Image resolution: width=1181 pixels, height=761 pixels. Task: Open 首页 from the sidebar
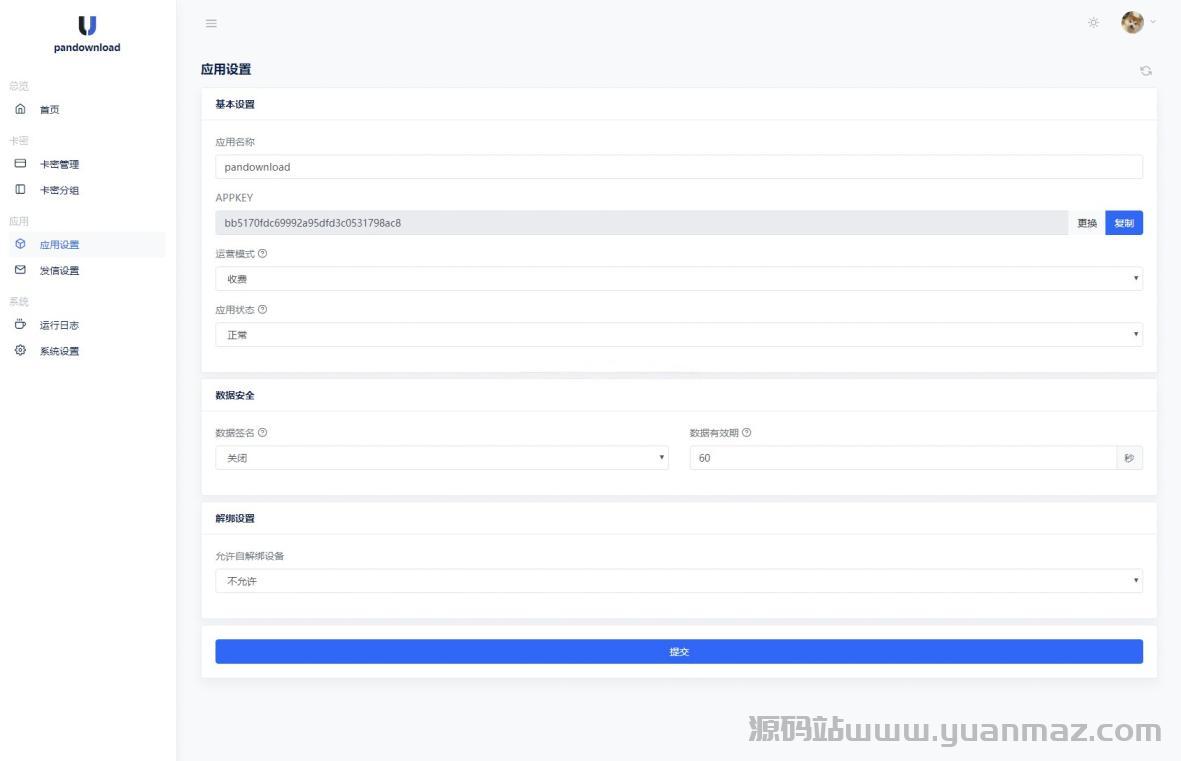pos(50,110)
